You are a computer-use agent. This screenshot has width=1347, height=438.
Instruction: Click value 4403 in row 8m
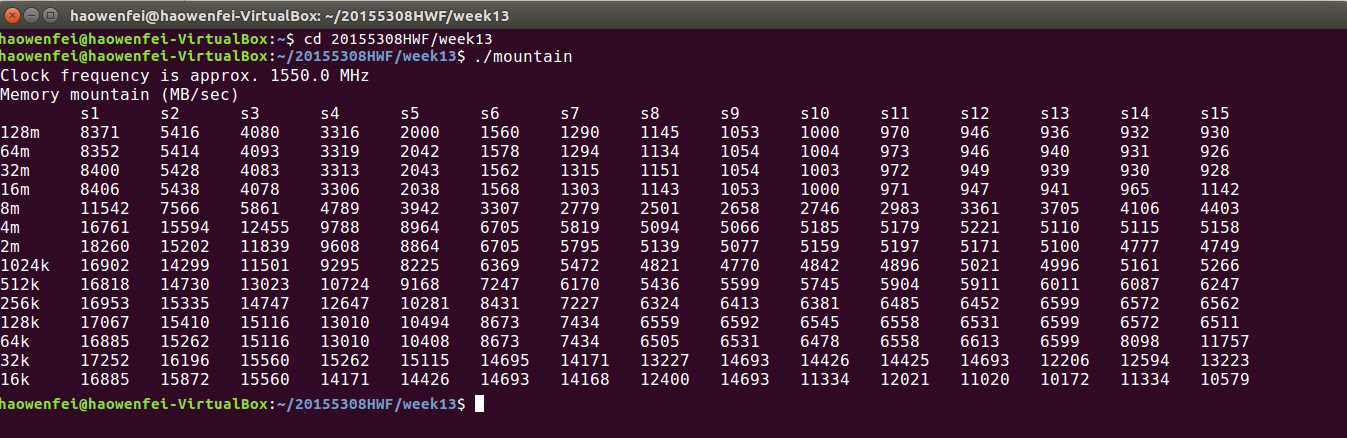[1220, 209]
